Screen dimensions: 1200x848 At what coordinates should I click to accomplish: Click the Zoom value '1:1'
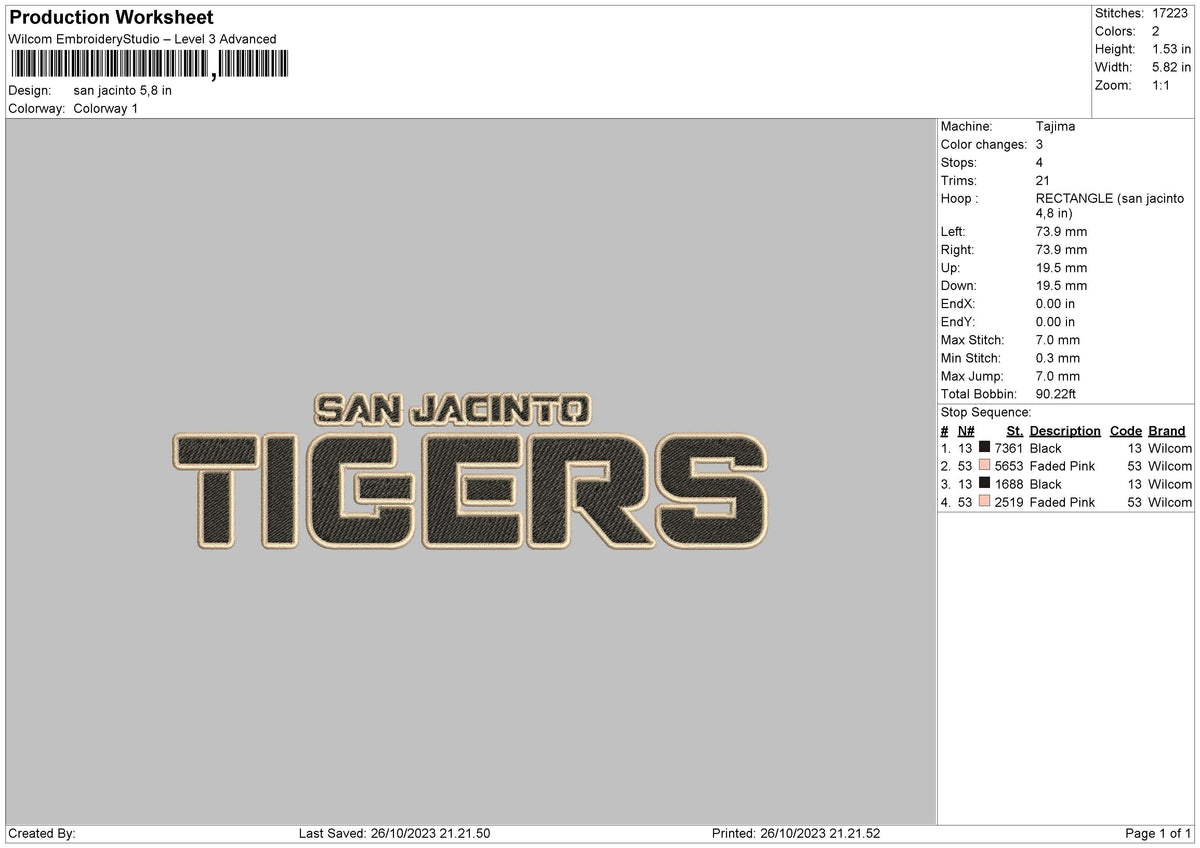pos(1162,85)
